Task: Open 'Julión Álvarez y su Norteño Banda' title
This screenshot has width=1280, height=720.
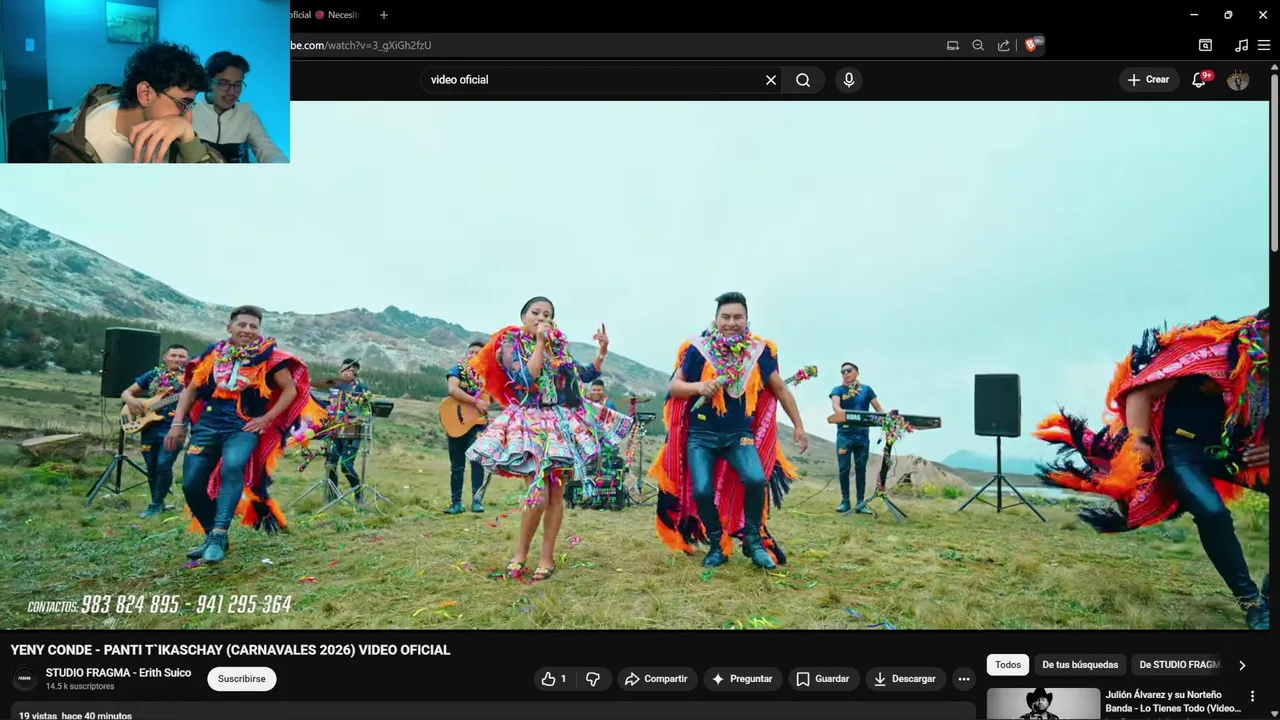Action: (x=1173, y=702)
